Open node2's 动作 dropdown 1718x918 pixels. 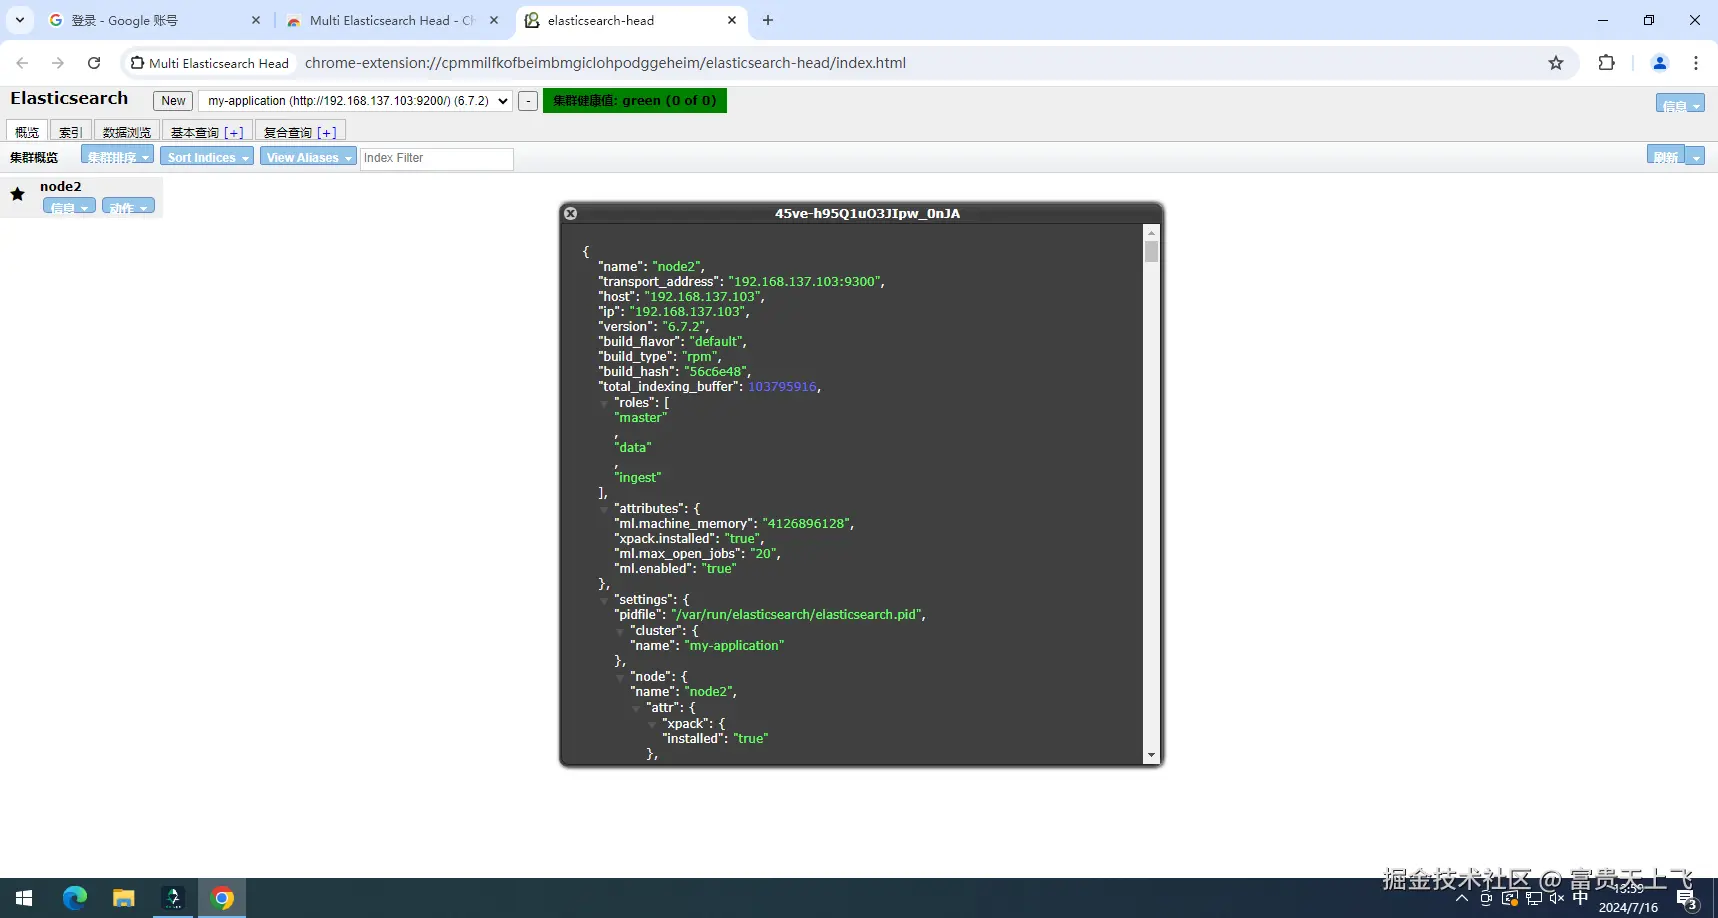click(x=128, y=207)
